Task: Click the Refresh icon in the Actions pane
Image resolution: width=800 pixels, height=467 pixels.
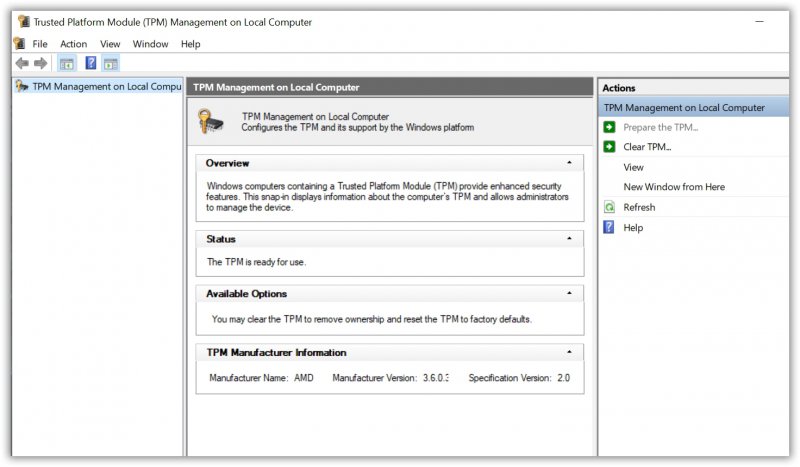Action: 609,207
